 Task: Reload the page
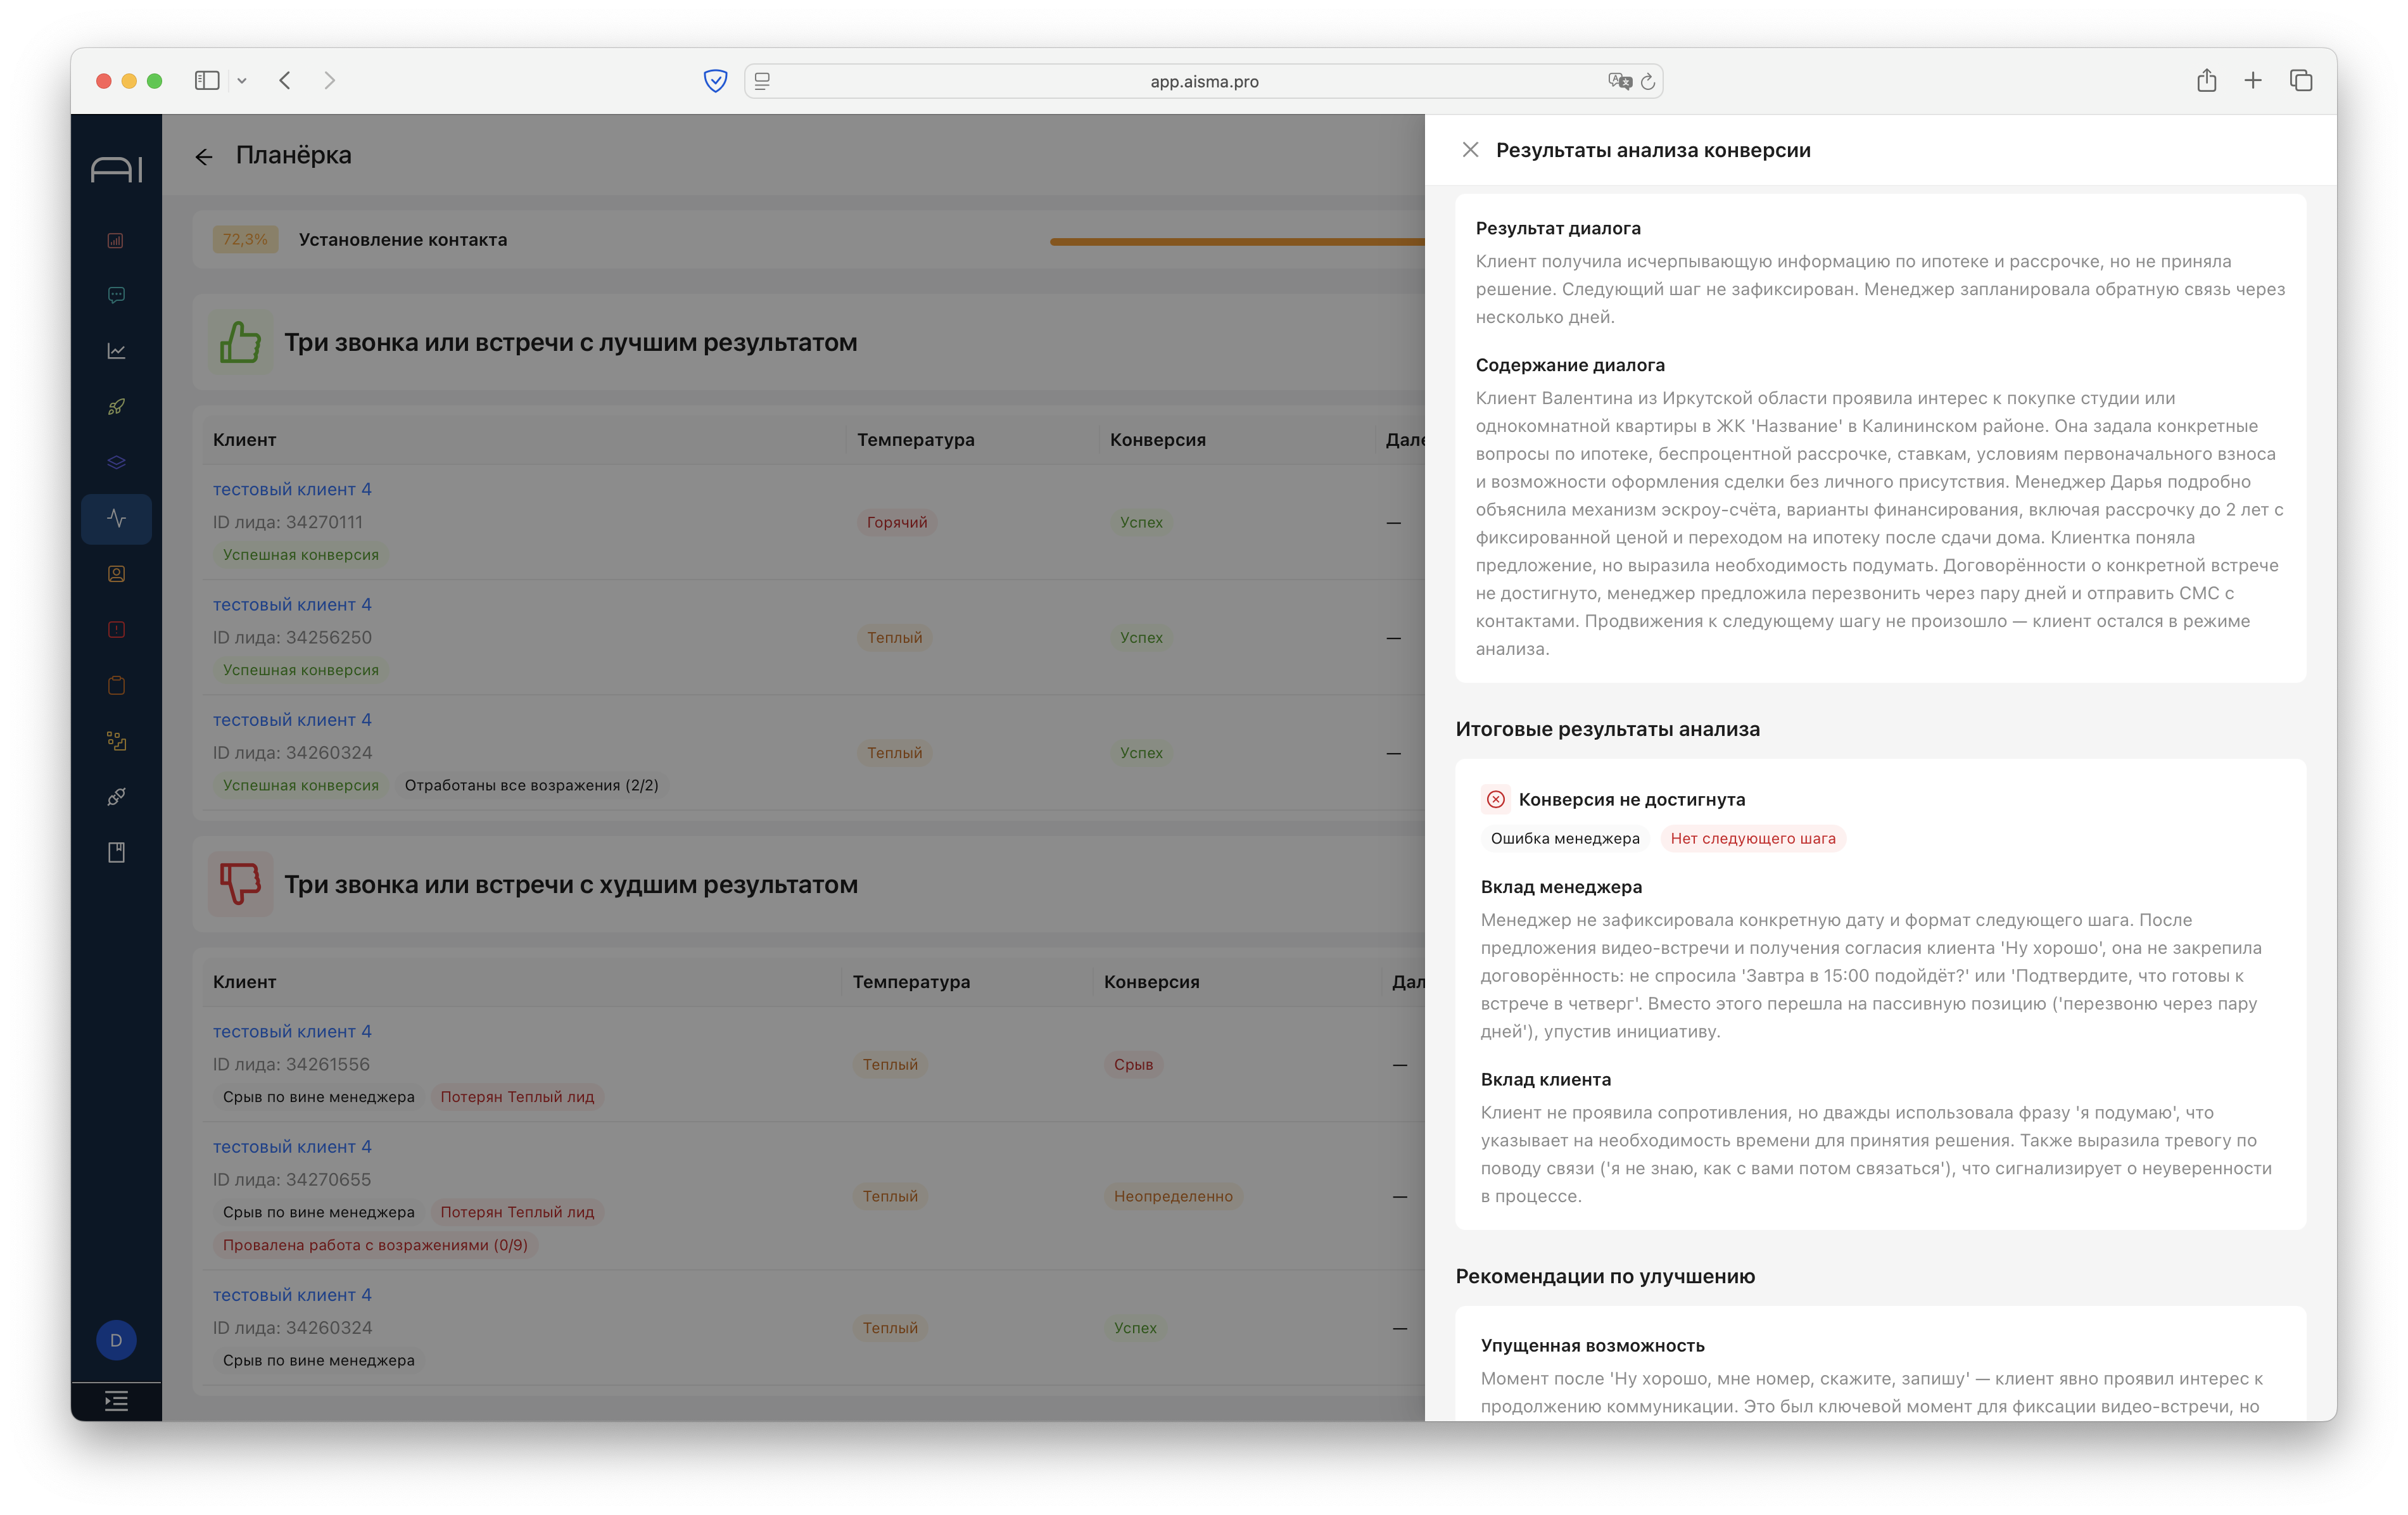1648,81
